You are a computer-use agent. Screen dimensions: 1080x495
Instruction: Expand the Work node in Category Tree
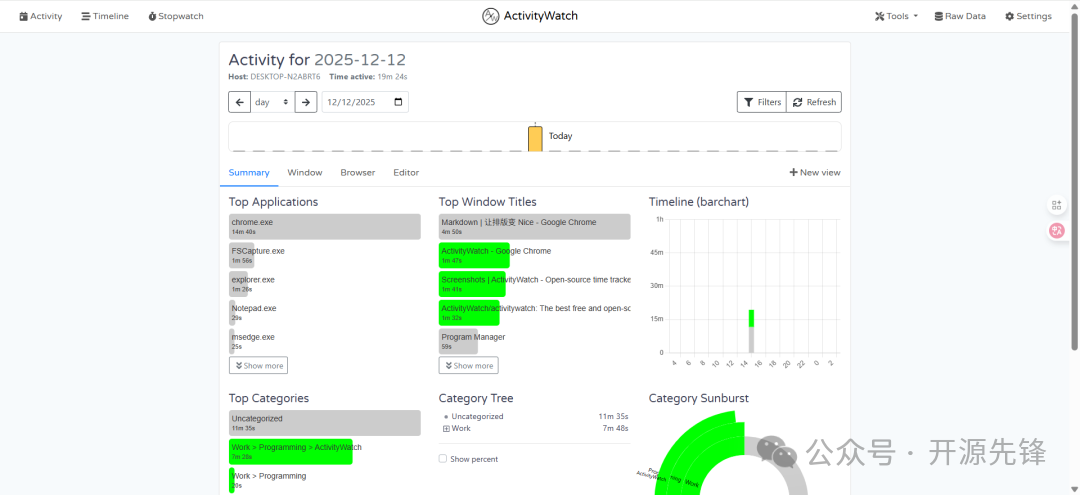tap(446, 428)
